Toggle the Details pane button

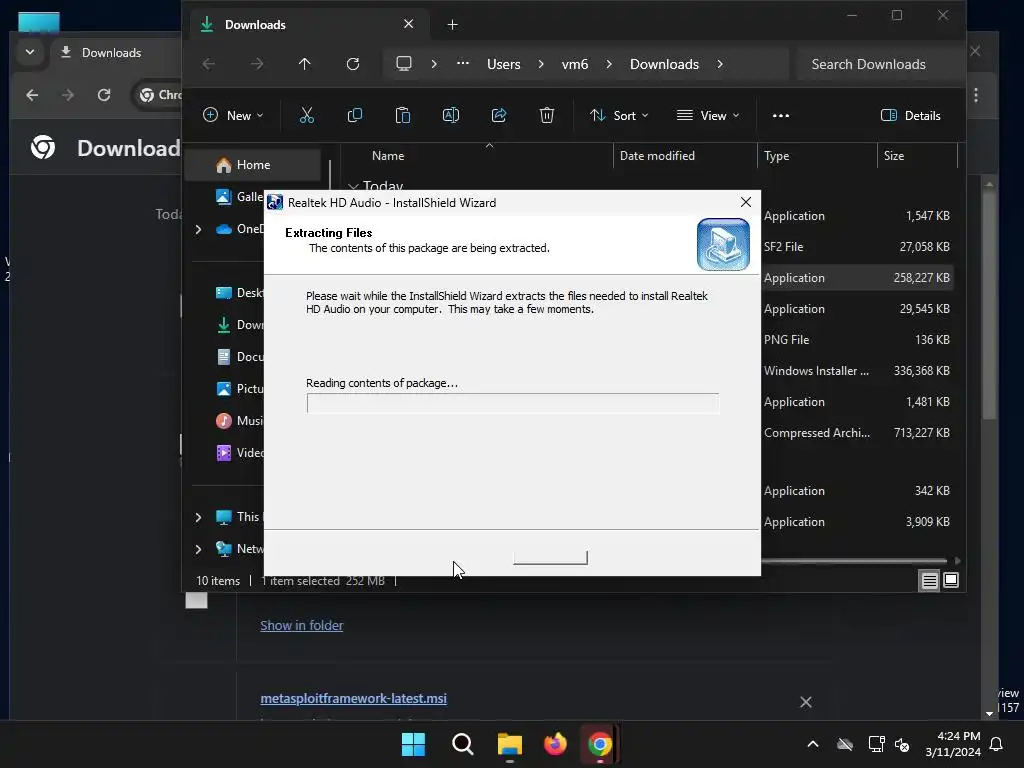coord(910,116)
